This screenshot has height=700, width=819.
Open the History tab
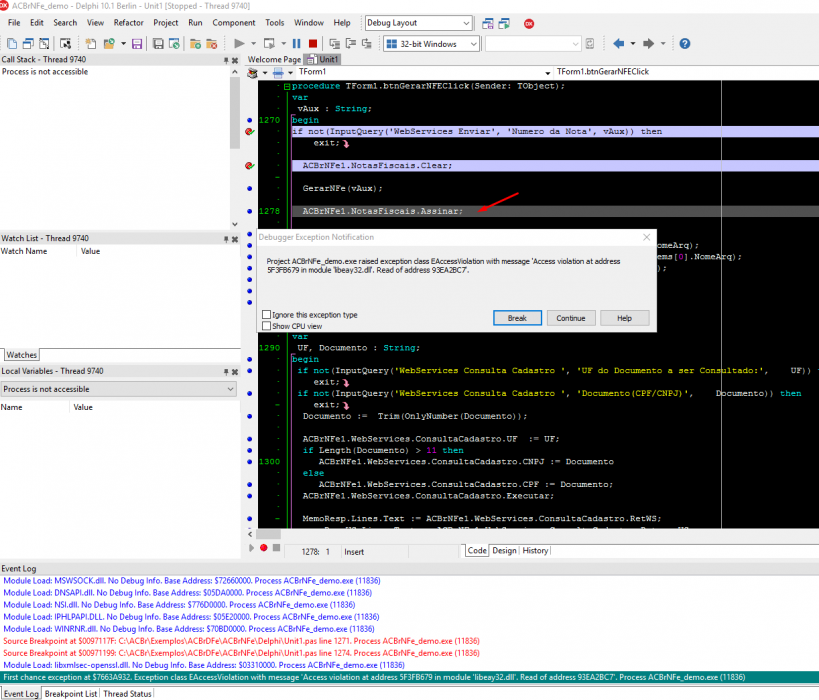coord(535,551)
